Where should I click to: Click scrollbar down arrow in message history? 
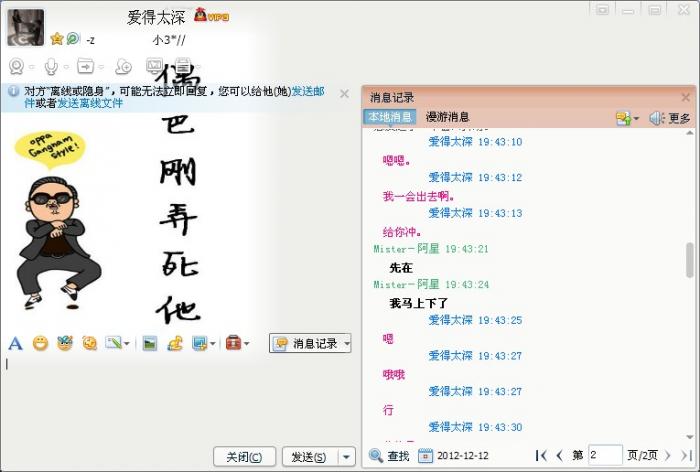point(690,437)
